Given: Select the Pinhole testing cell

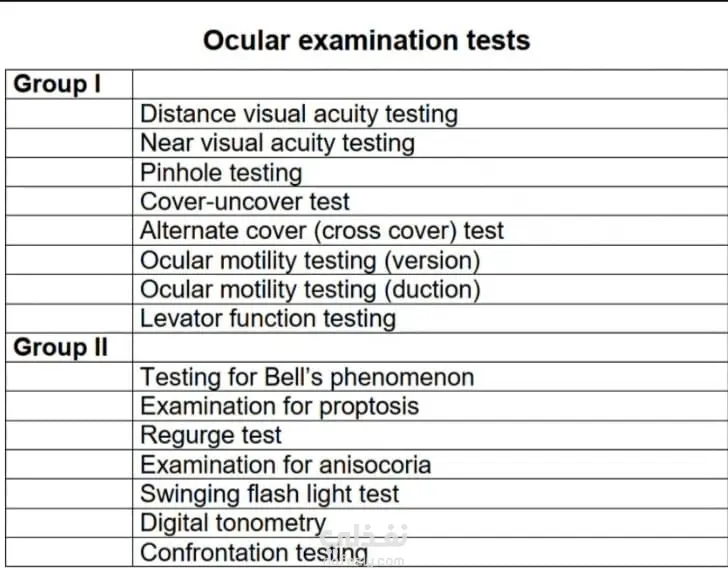Looking at the screenshot, I should tap(430, 172).
